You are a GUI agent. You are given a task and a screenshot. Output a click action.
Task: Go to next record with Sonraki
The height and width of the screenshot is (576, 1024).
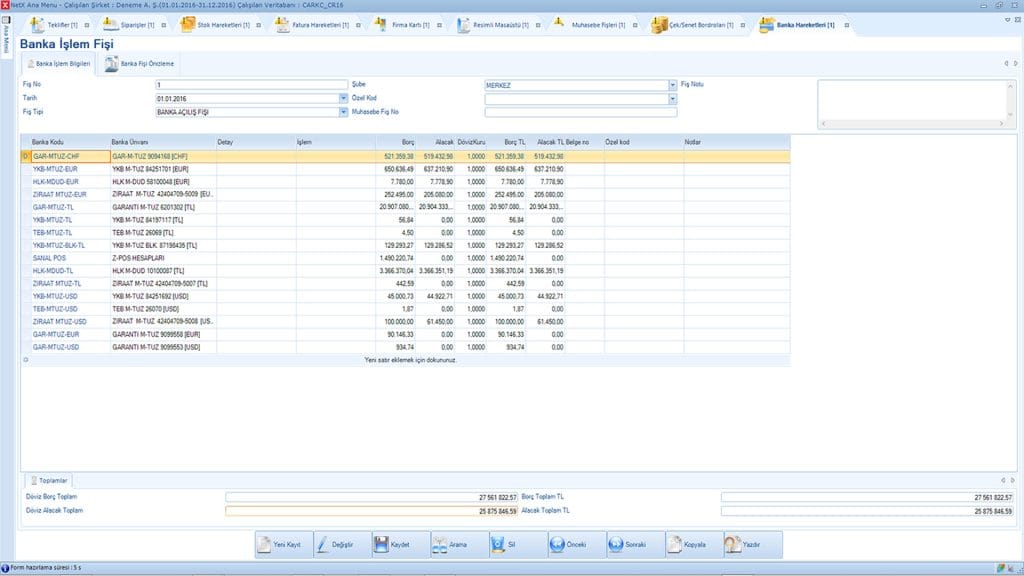coord(629,545)
